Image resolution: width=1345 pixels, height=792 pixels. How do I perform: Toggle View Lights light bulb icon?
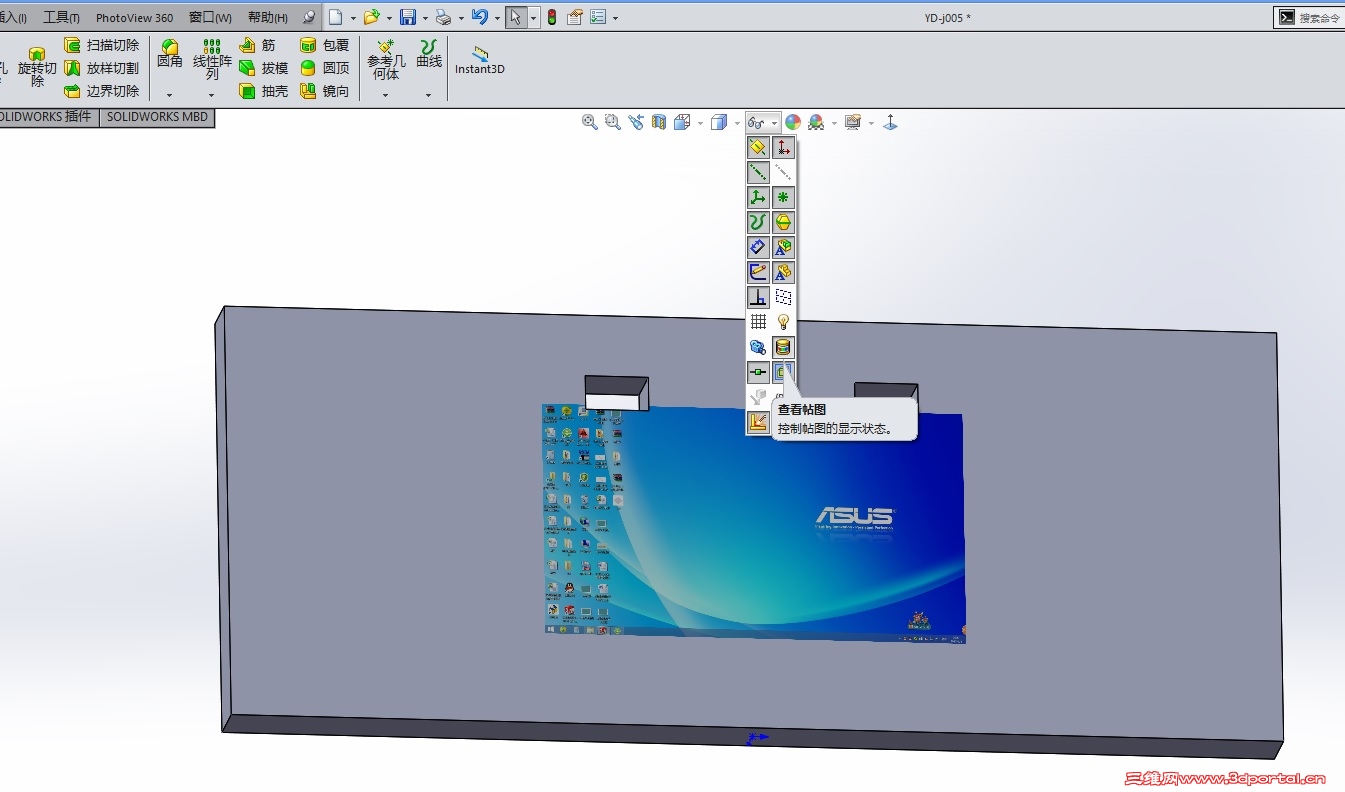click(x=784, y=322)
